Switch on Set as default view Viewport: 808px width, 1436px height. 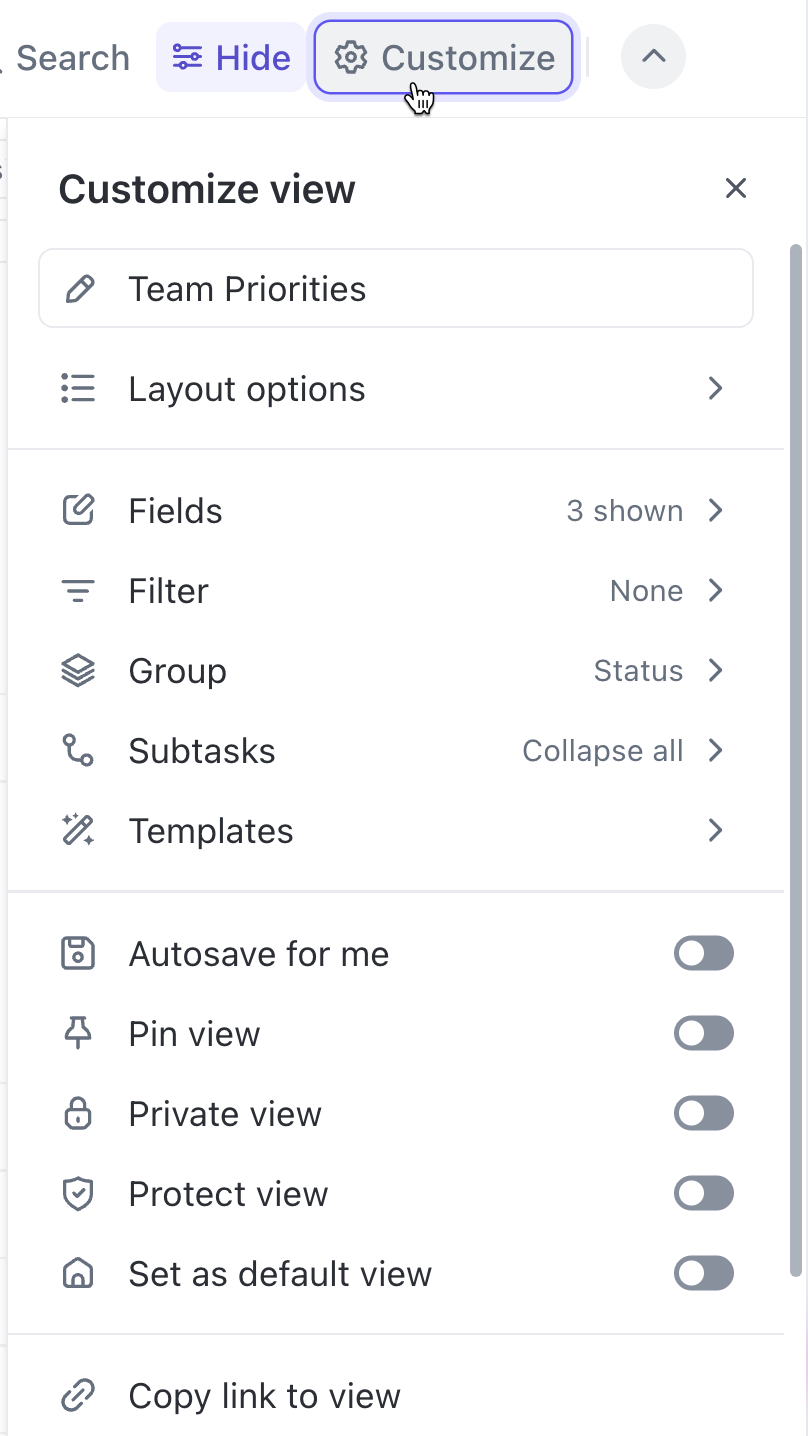(x=704, y=1273)
